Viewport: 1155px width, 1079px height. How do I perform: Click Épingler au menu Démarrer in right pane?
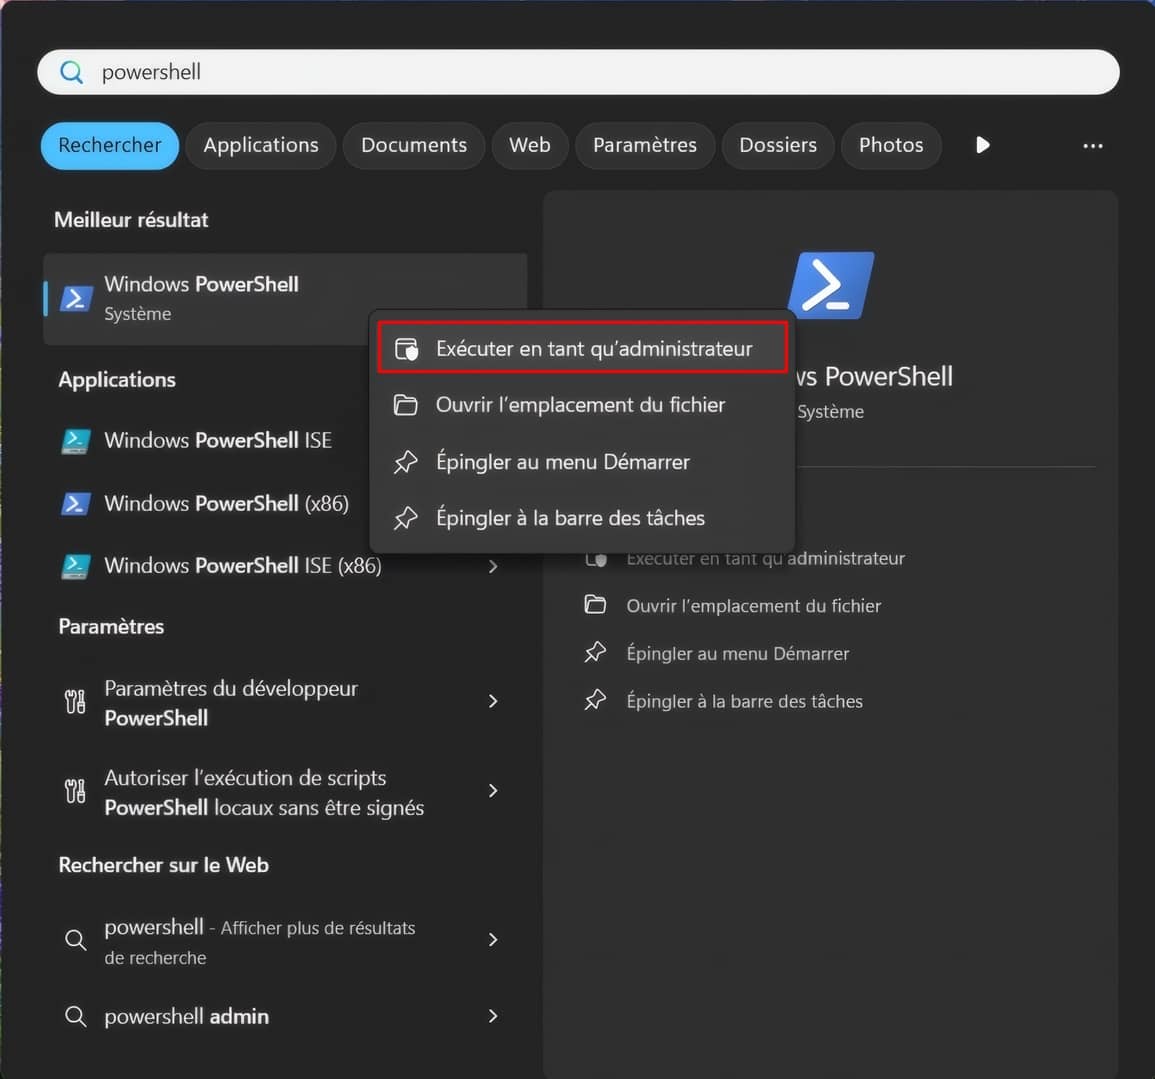pyautogui.click(x=737, y=653)
